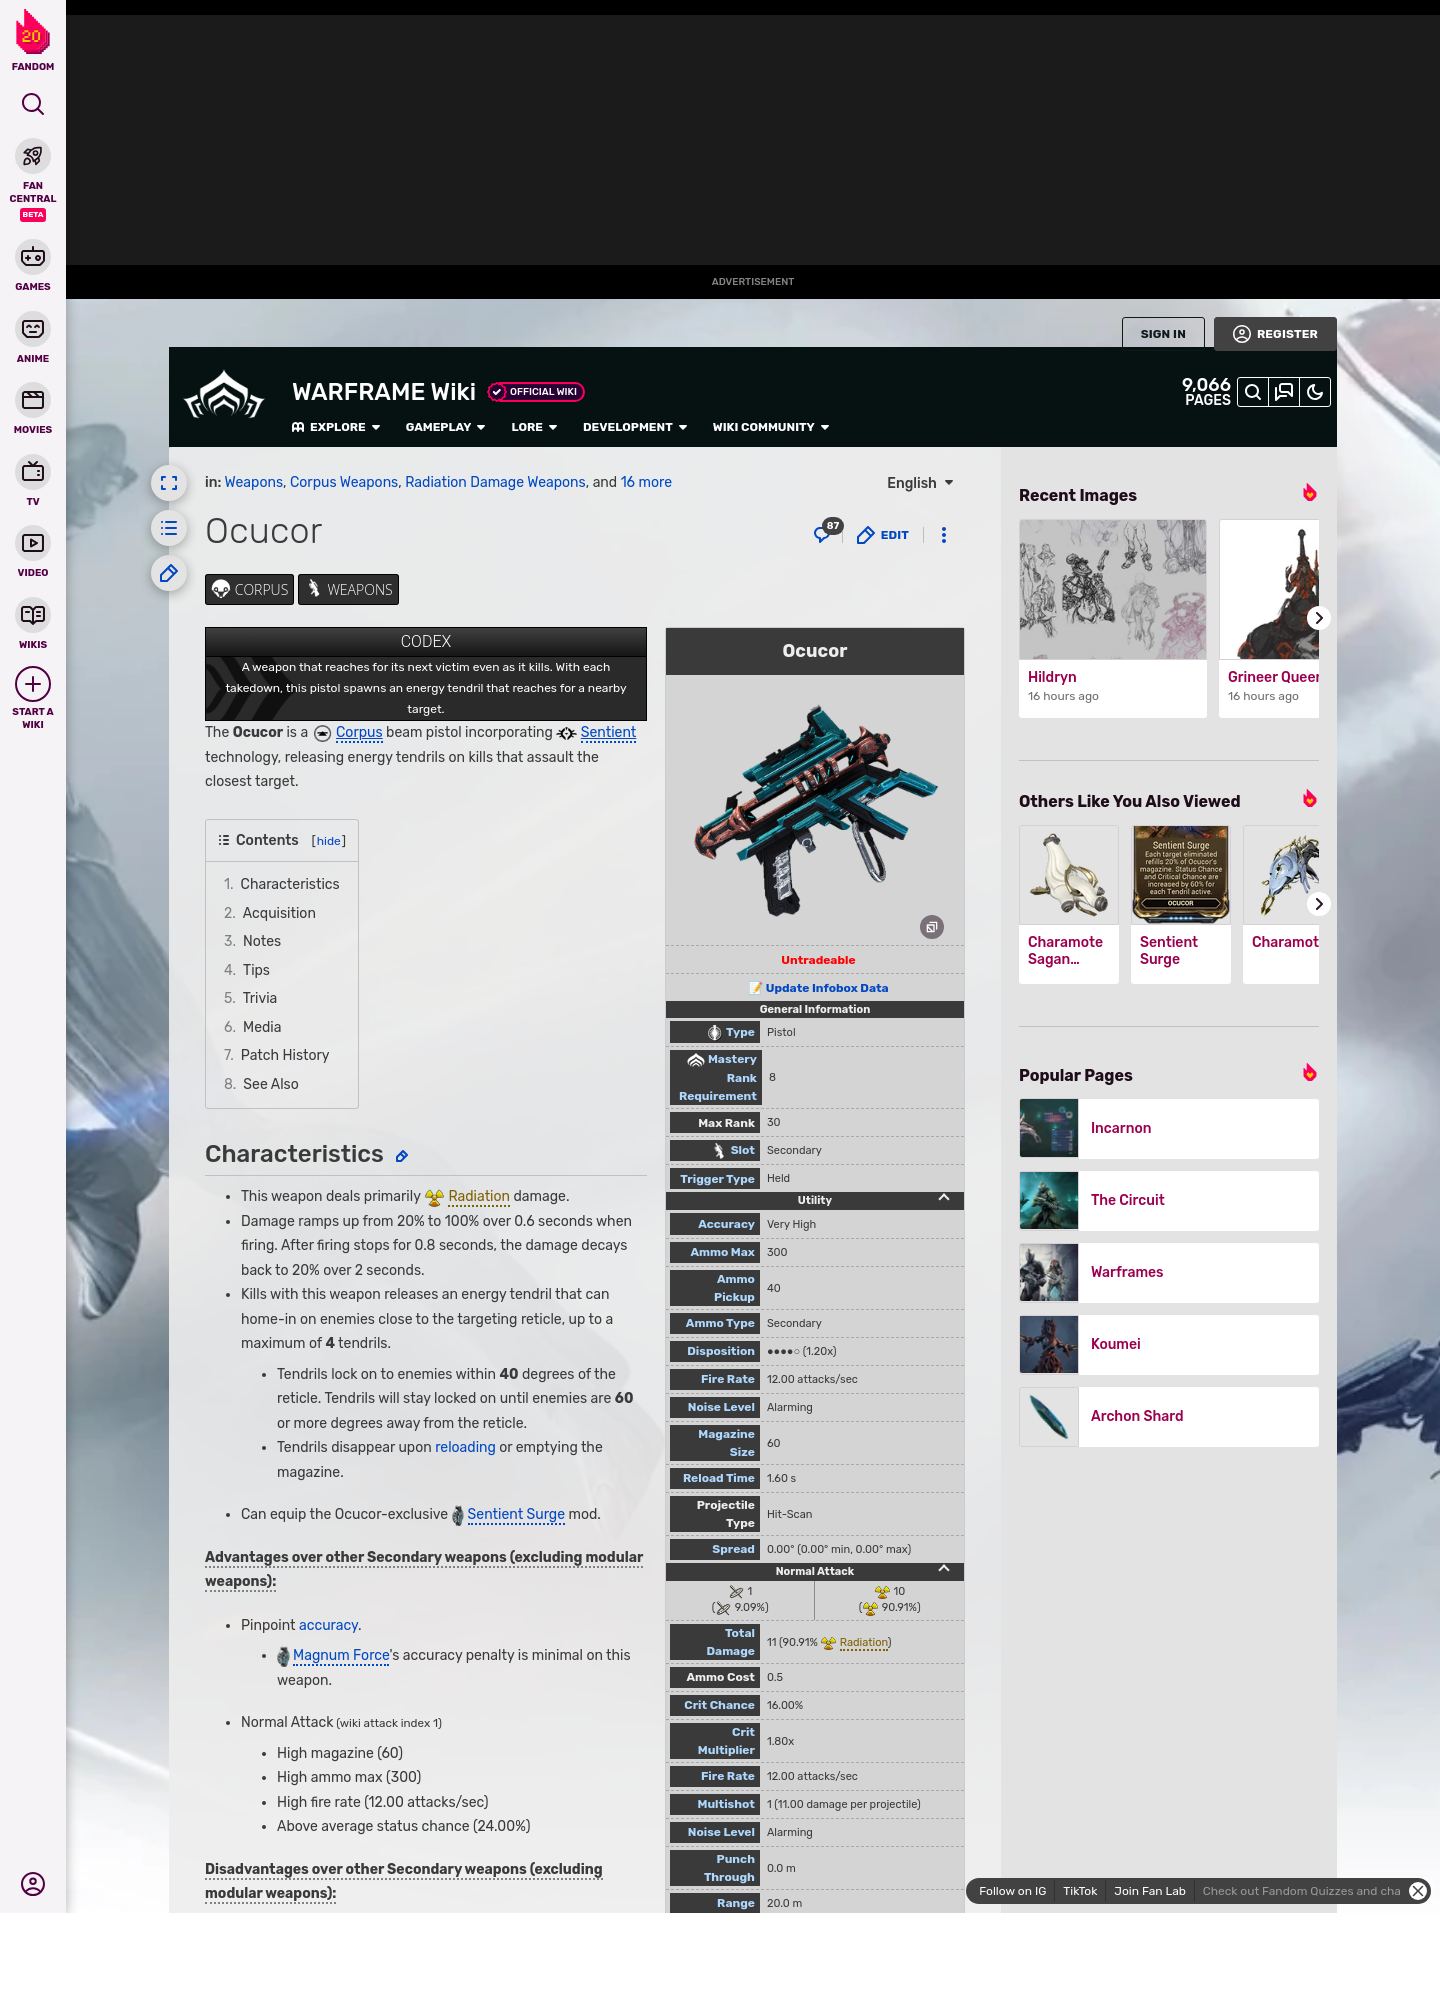The width and height of the screenshot is (1440, 2000).
Task: Expand page to full width
Action: (x=169, y=483)
